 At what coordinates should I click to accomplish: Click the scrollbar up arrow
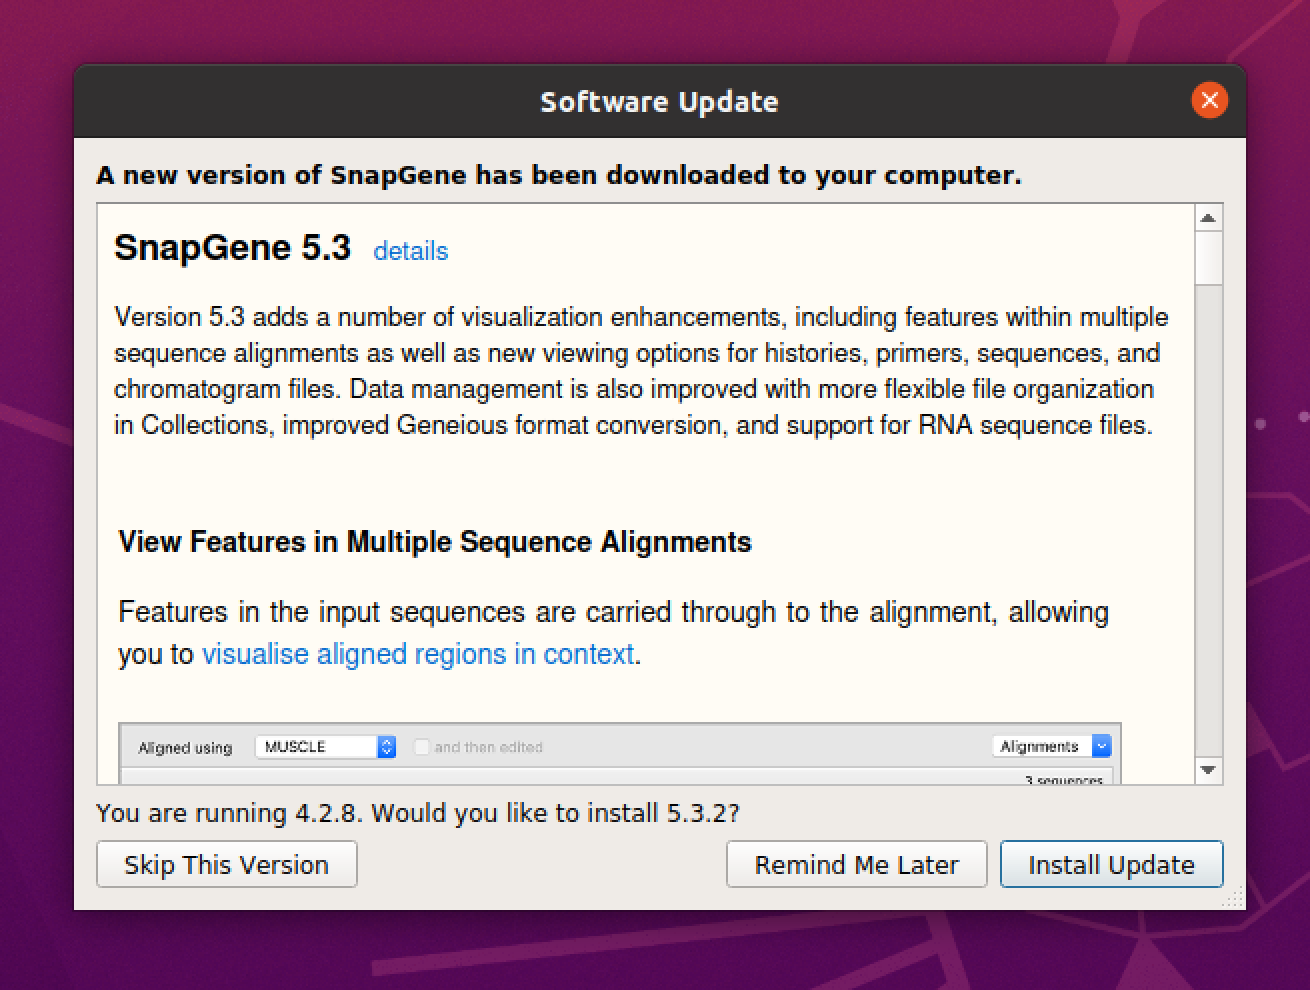point(1208,218)
